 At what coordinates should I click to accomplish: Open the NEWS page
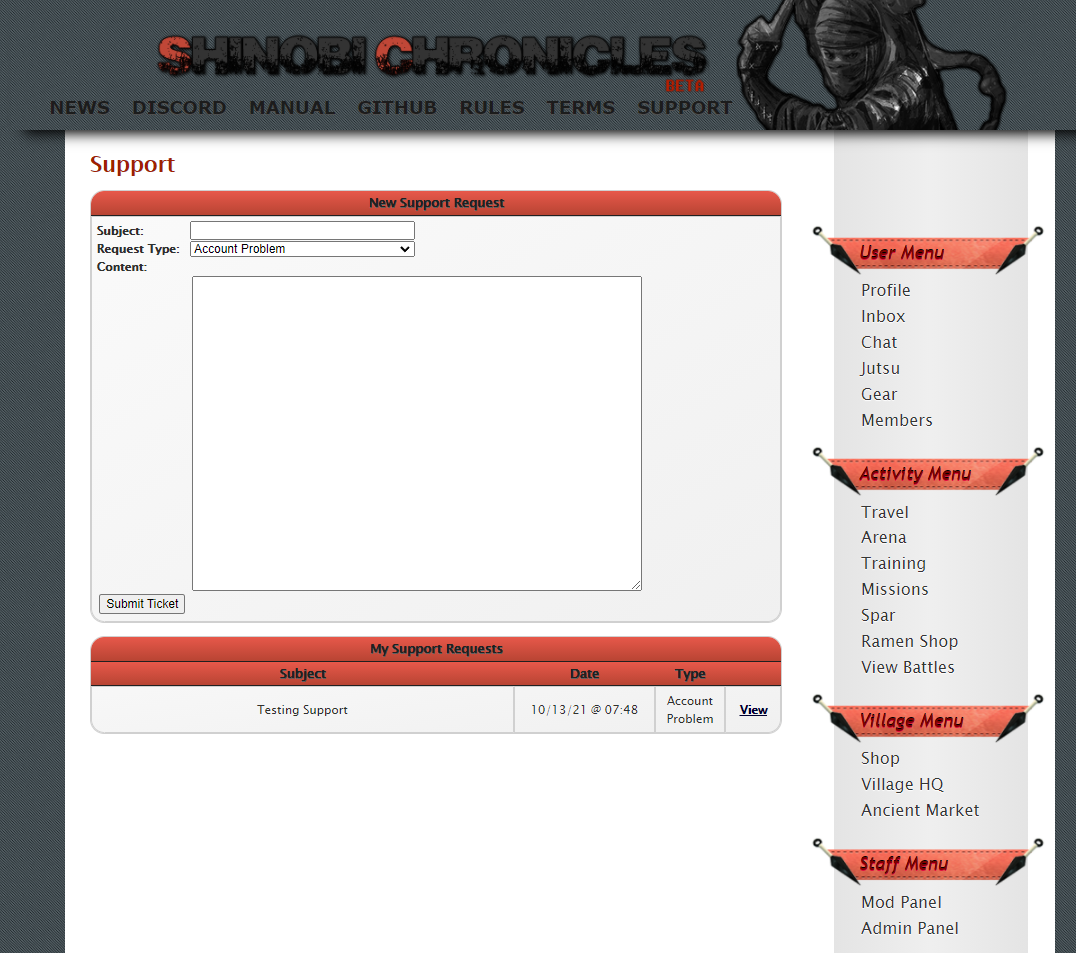(x=79, y=107)
